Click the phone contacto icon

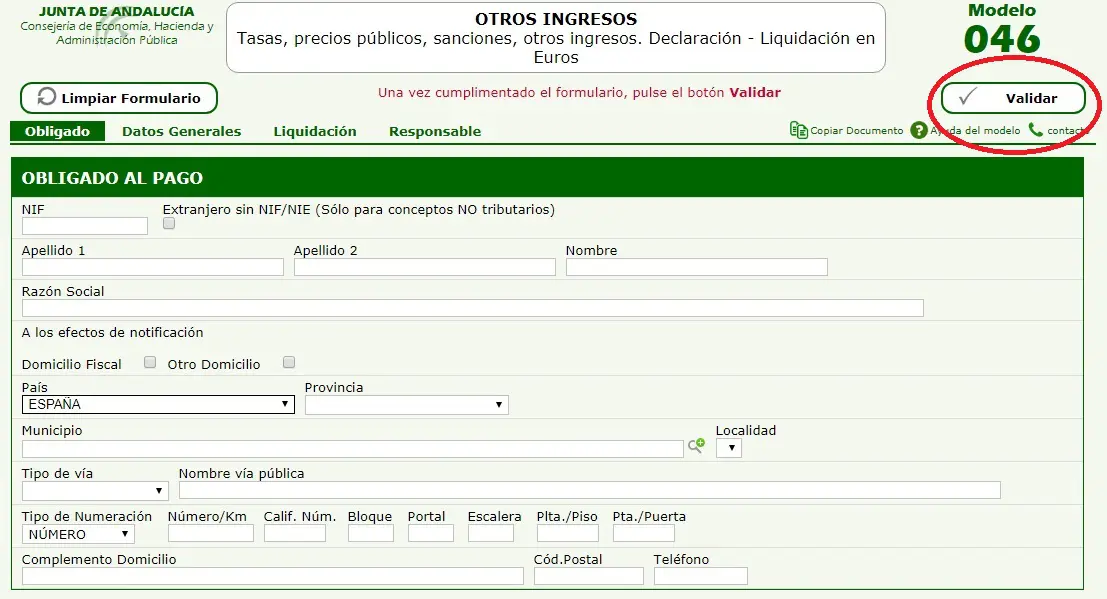[1035, 130]
